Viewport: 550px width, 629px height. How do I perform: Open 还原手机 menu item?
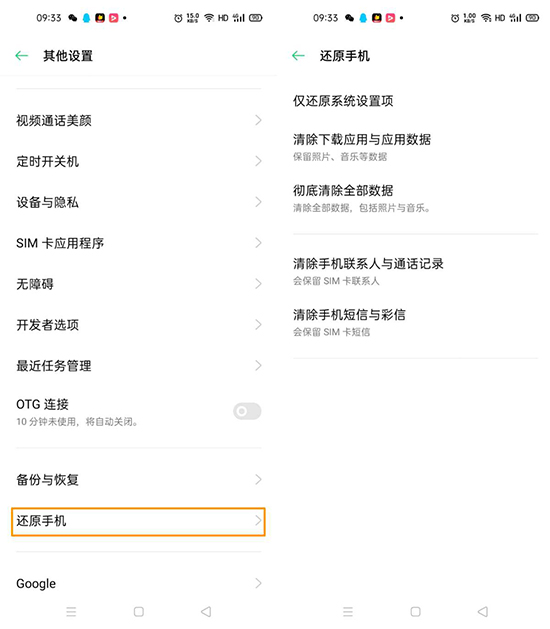(138, 521)
